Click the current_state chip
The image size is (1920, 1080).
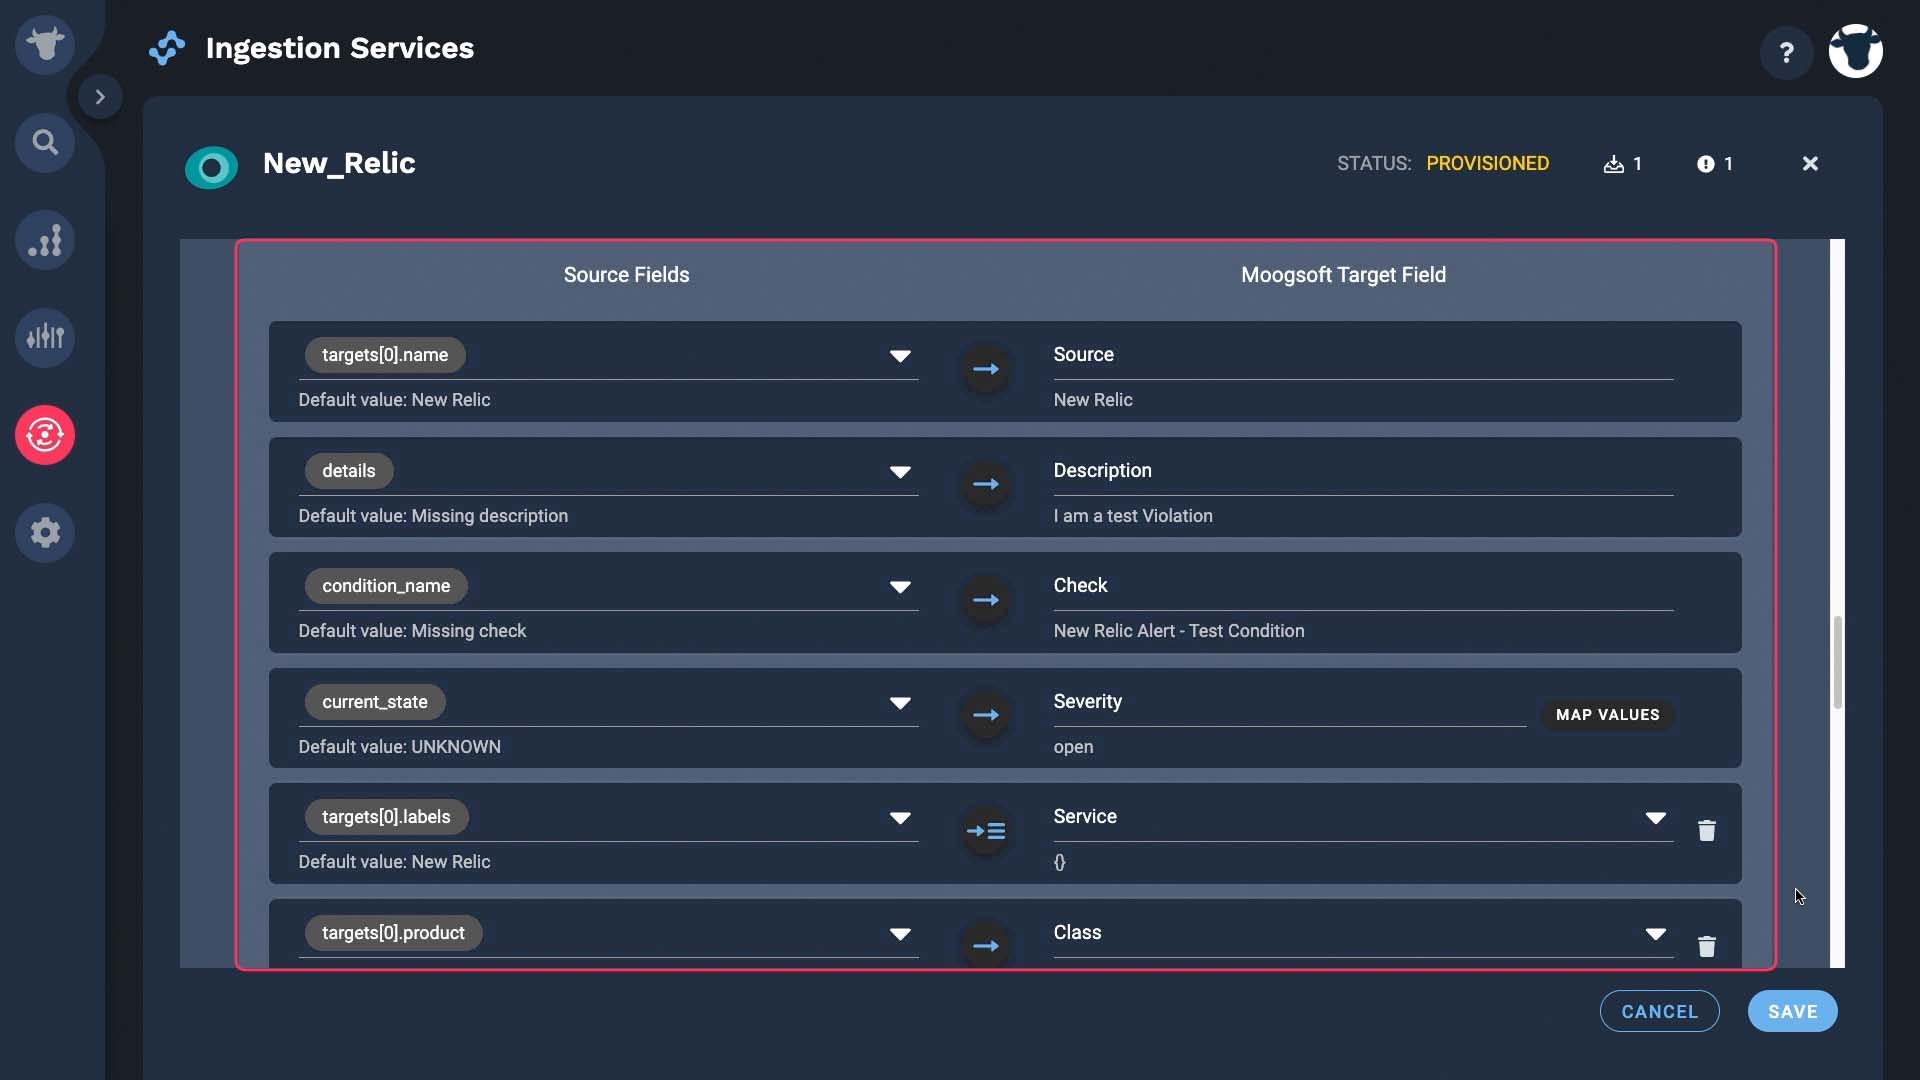click(x=375, y=702)
